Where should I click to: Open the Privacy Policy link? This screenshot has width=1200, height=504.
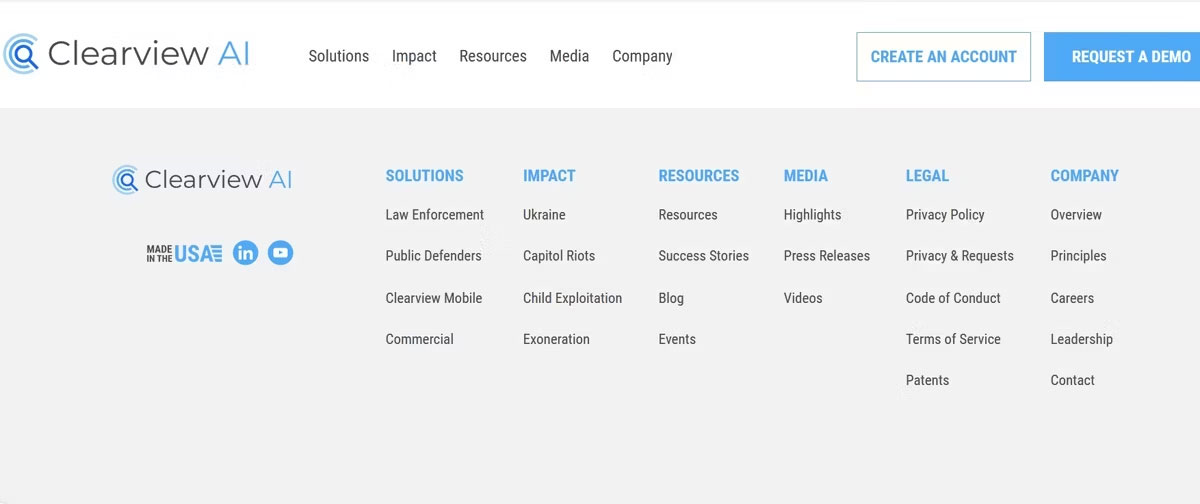coord(946,215)
